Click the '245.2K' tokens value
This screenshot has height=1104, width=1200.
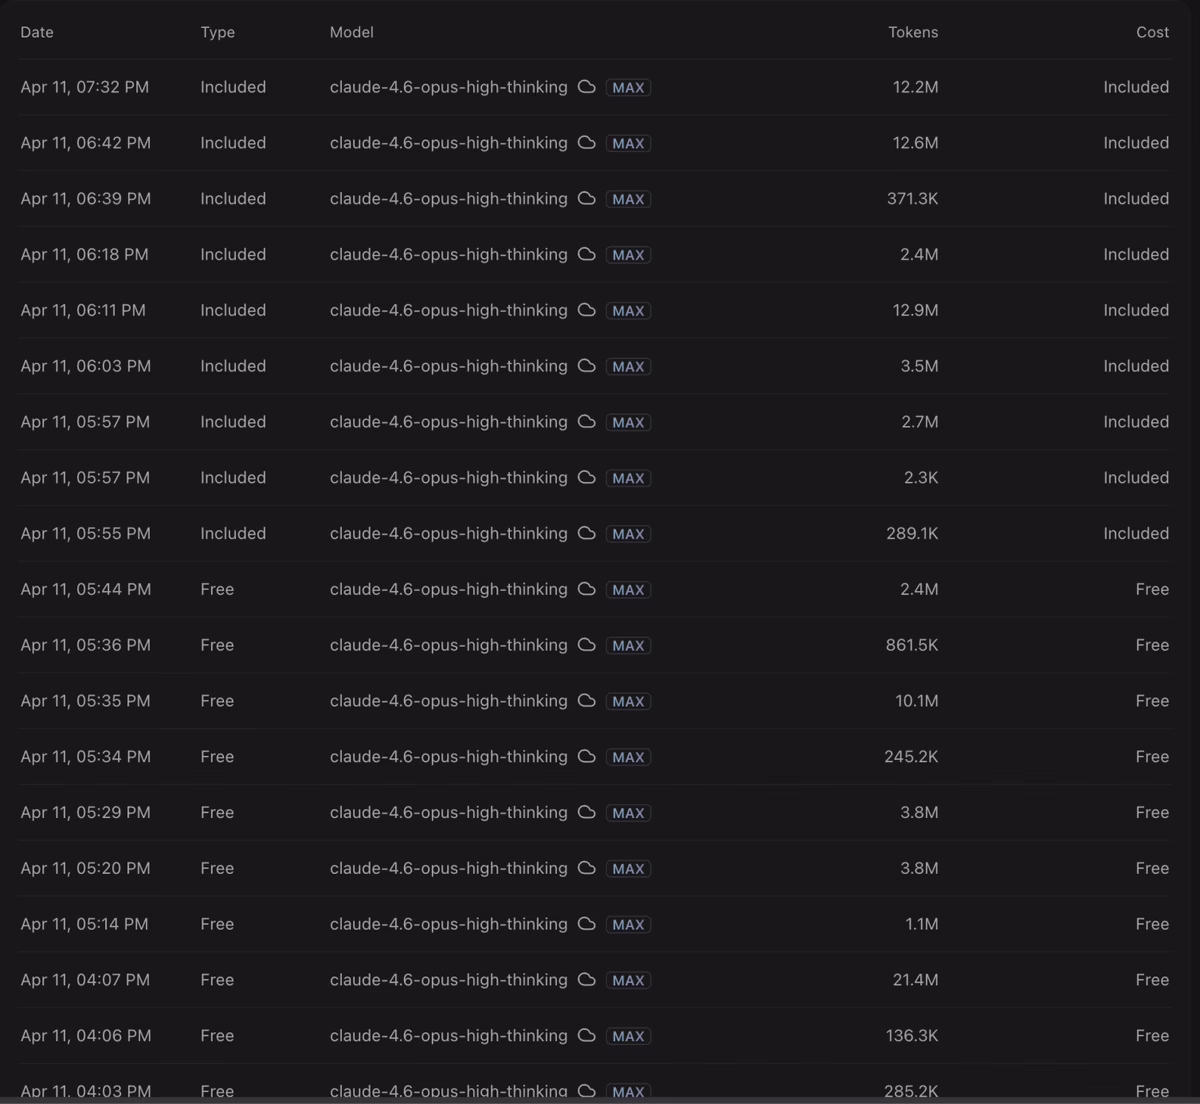911,757
